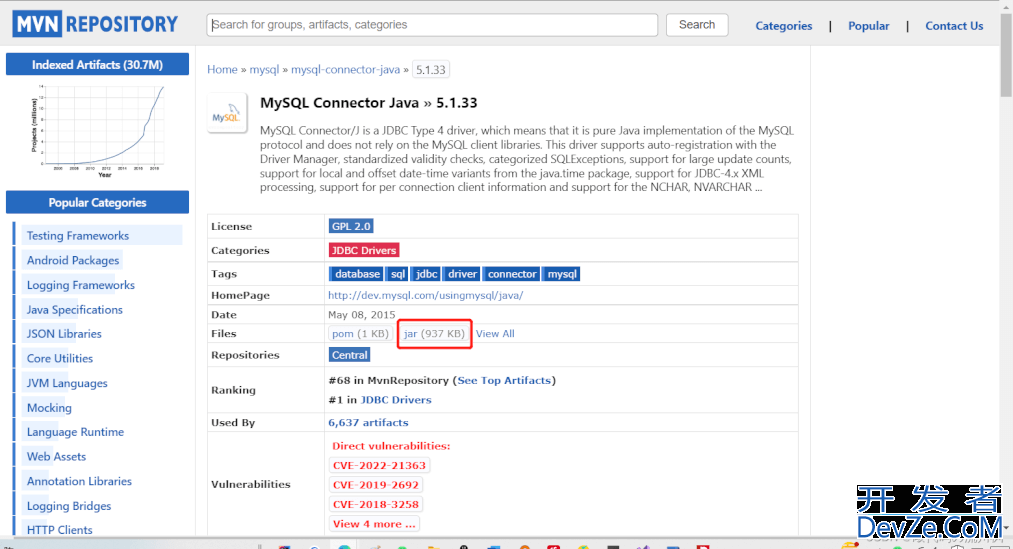This screenshot has height=549, width=1013.
Task: Download the pom (1 KB) file
Action: (360, 334)
